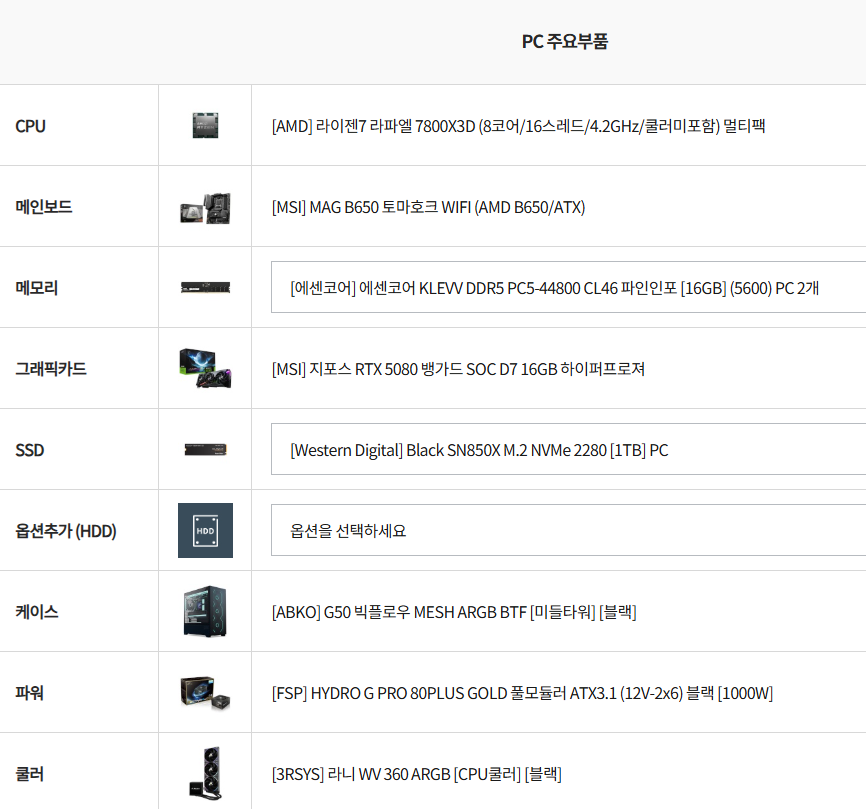Click the AMD 라이젠7 7800X3D product text
The width and height of the screenshot is (866, 809).
[518, 126]
